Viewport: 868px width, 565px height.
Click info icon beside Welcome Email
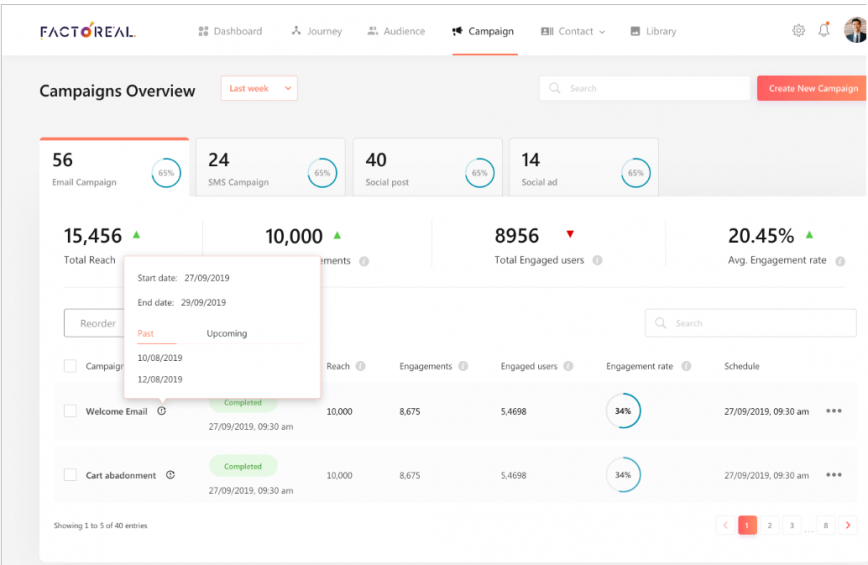coord(162,411)
